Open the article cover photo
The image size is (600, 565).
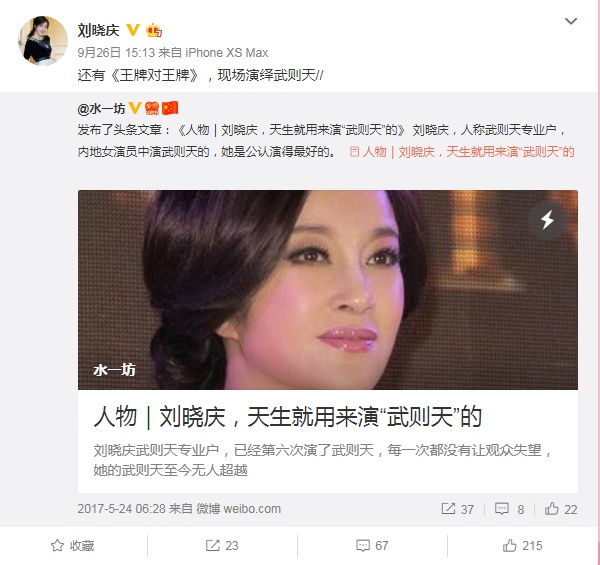click(328, 290)
